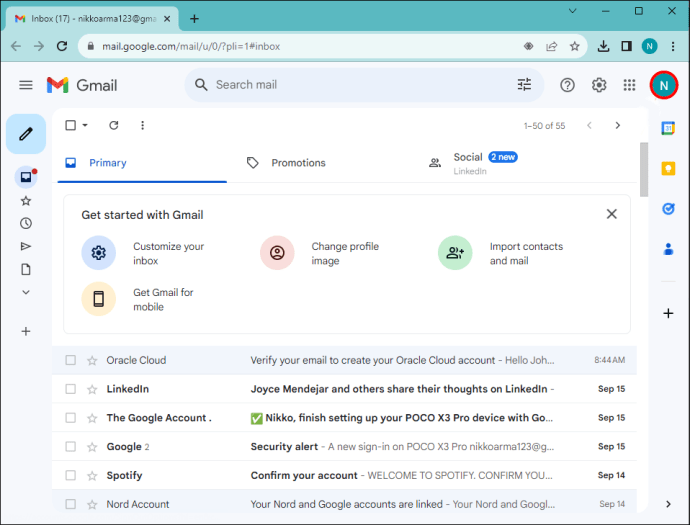This screenshot has width=690, height=525.
Task: Open Google Tasks side panel icon
Action: (668, 209)
